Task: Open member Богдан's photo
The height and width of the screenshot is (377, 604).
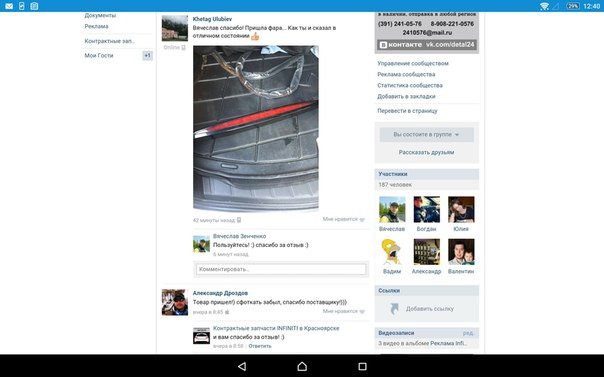Action: (426, 209)
